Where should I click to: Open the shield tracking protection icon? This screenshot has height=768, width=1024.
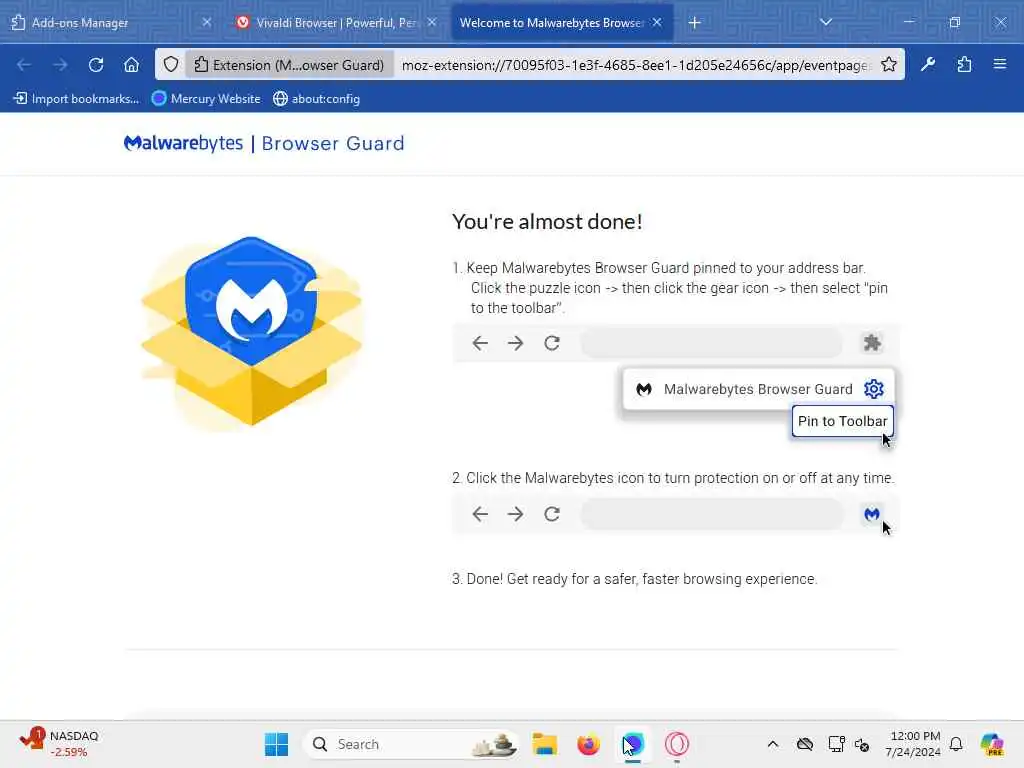(170, 65)
